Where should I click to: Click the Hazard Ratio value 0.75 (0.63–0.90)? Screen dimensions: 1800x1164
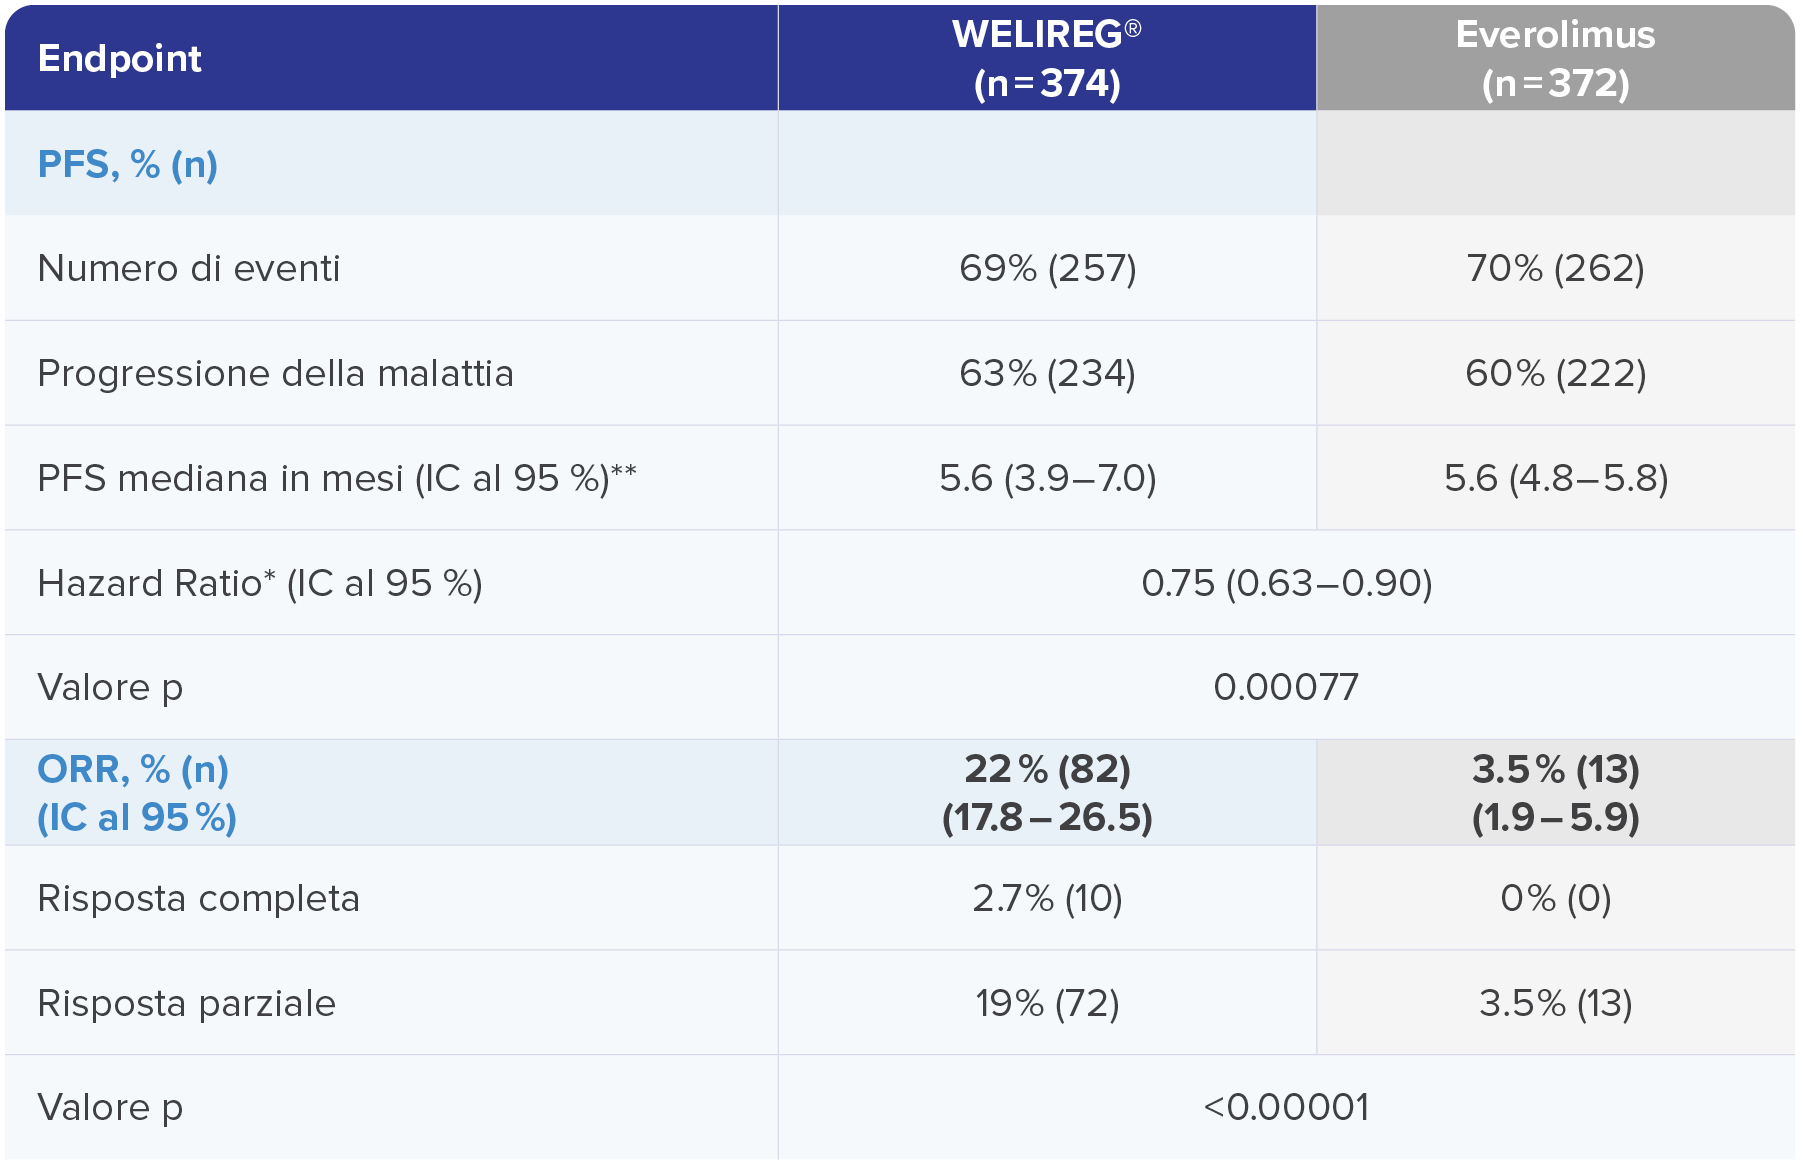tap(1286, 583)
